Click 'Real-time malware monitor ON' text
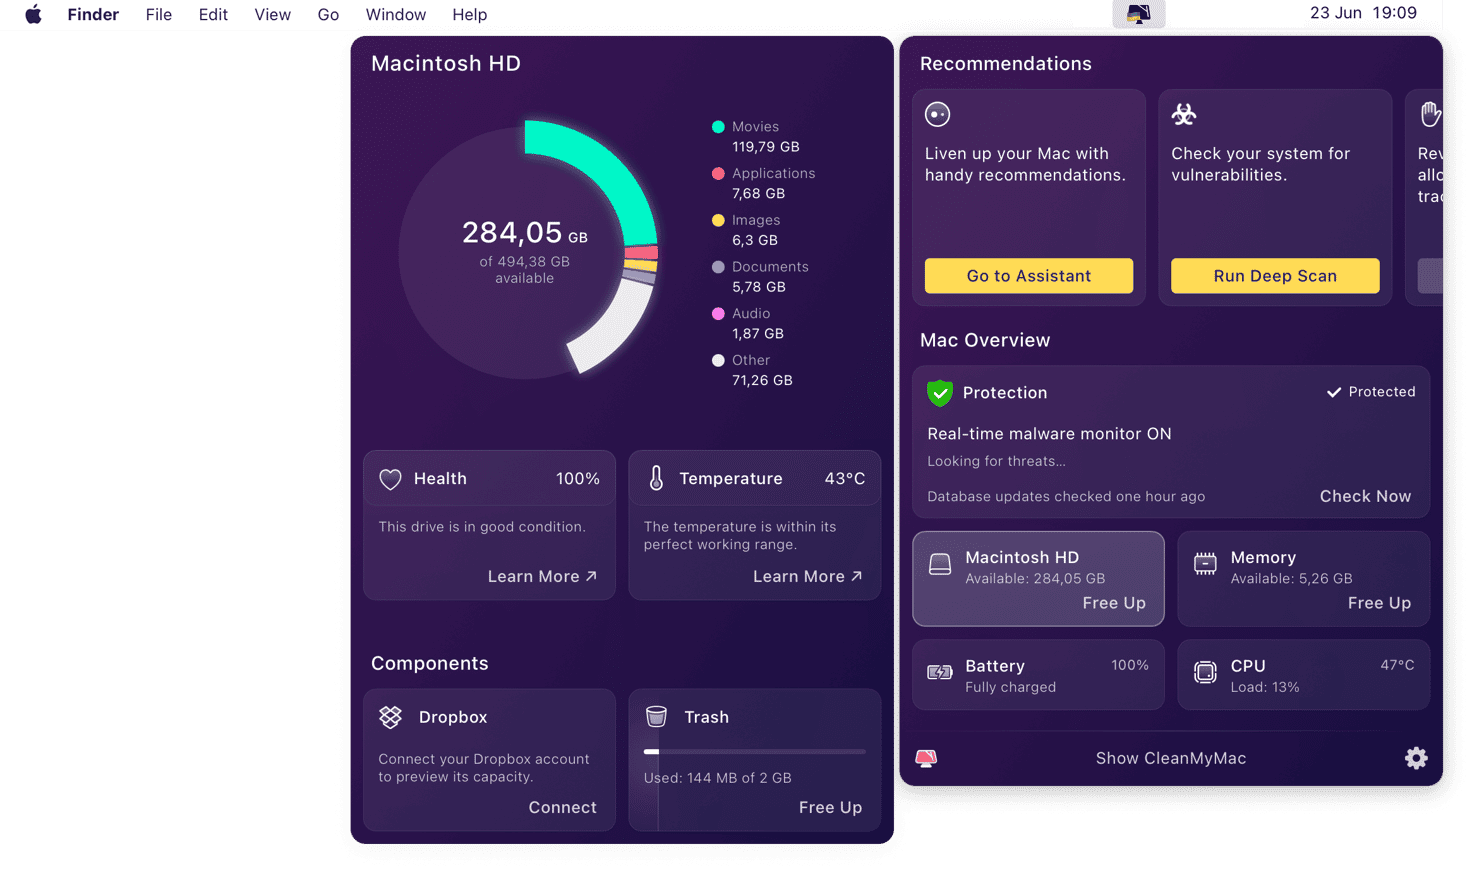This screenshot has height=878, width=1472. click(x=1049, y=434)
